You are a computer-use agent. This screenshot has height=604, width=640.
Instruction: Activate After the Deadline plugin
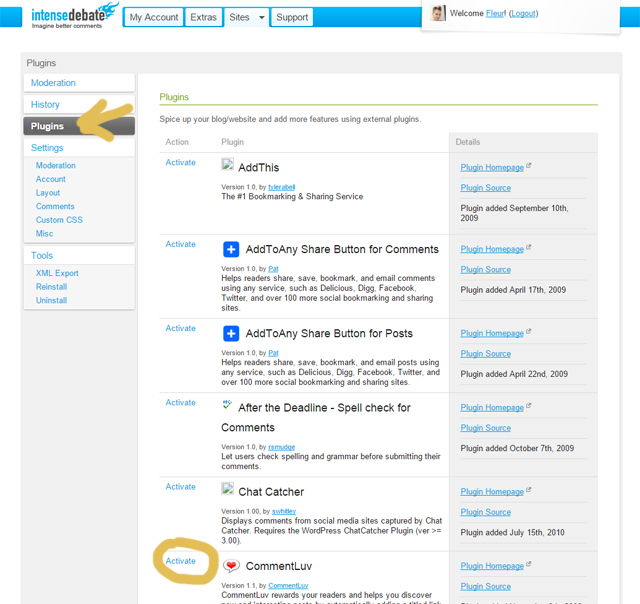[180, 402]
